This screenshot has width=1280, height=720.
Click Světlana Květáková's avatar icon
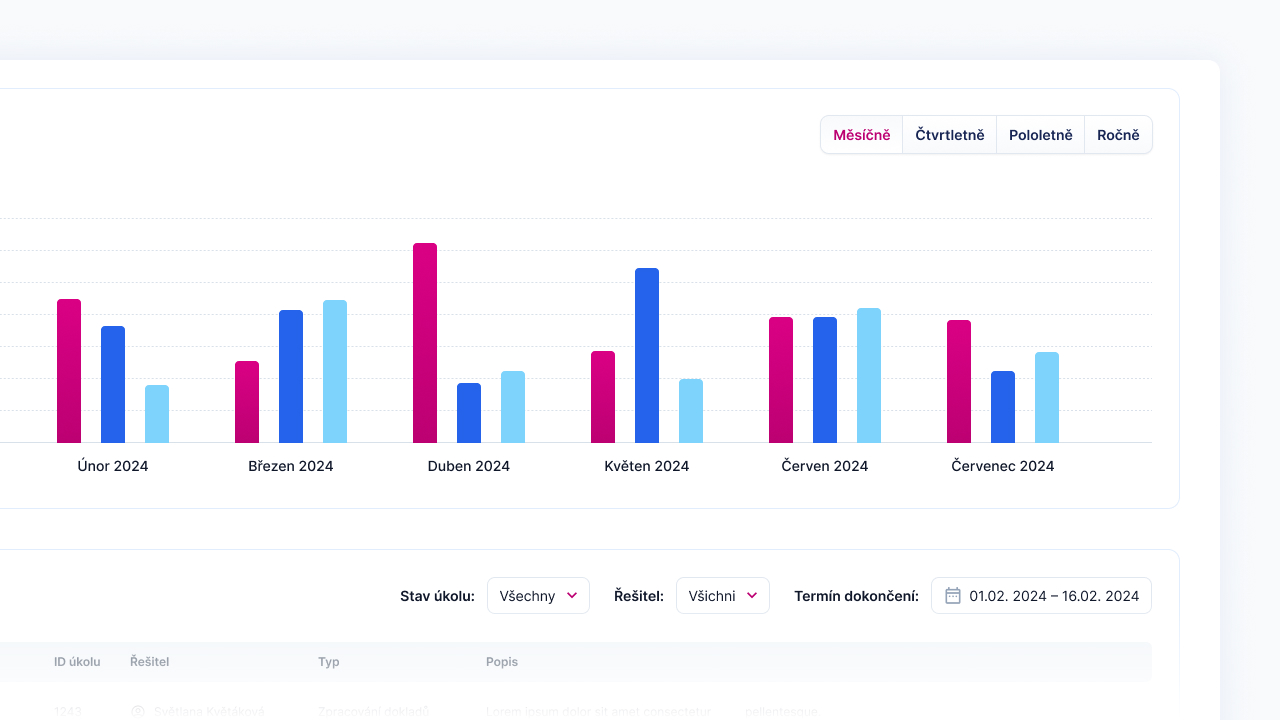(137, 711)
